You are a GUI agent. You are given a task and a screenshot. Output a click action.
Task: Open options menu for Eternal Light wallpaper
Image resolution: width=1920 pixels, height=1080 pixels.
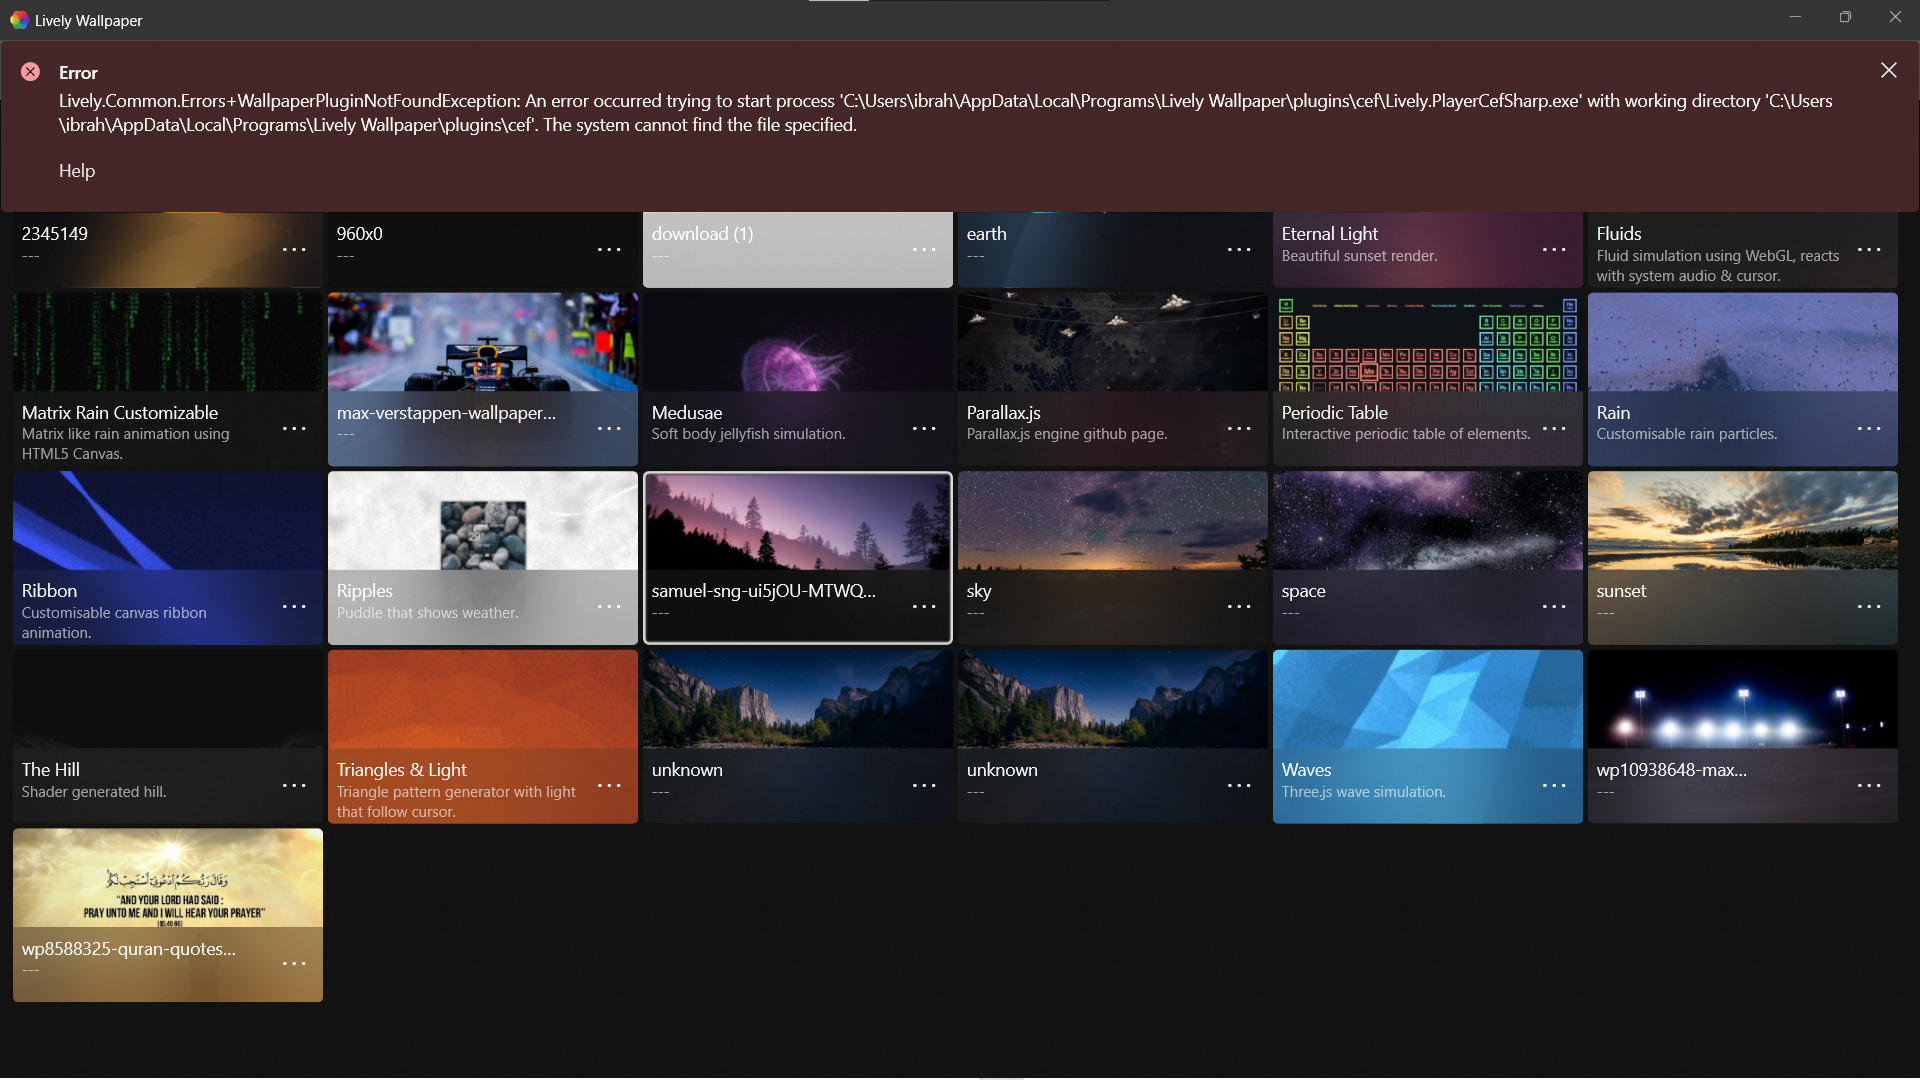[x=1554, y=249]
